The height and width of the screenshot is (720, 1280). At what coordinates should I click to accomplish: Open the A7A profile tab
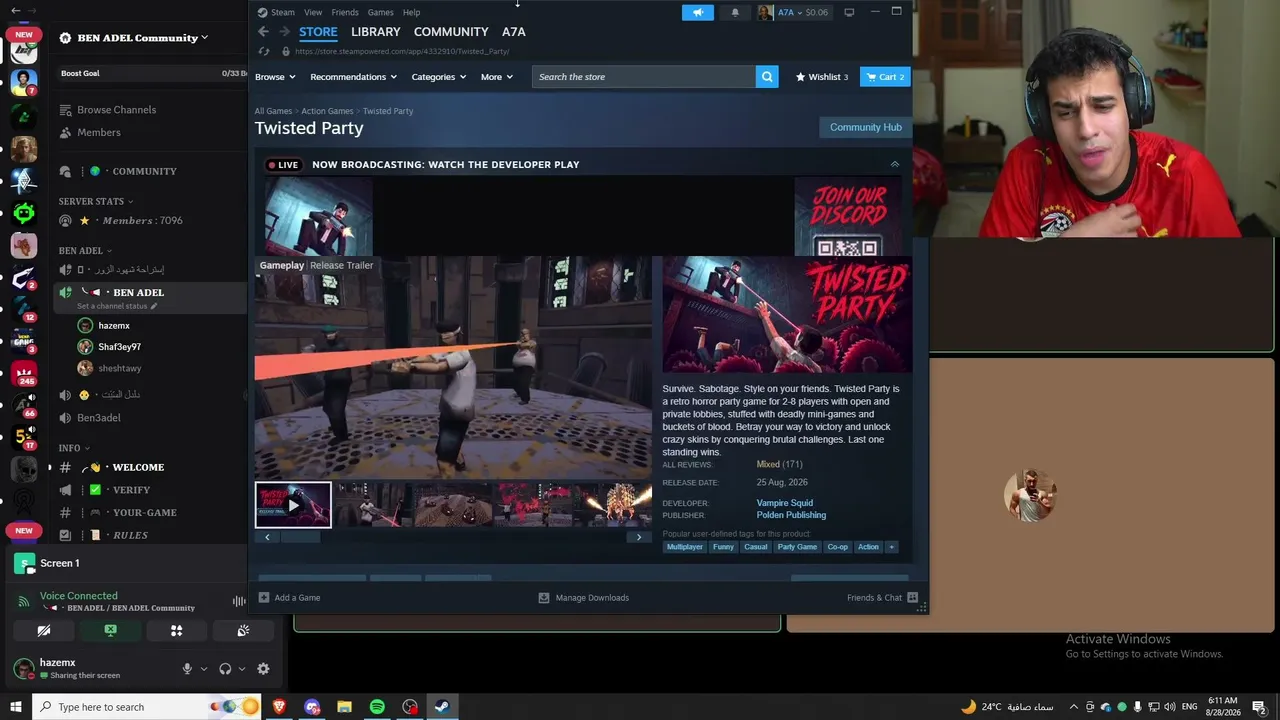(x=513, y=32)
